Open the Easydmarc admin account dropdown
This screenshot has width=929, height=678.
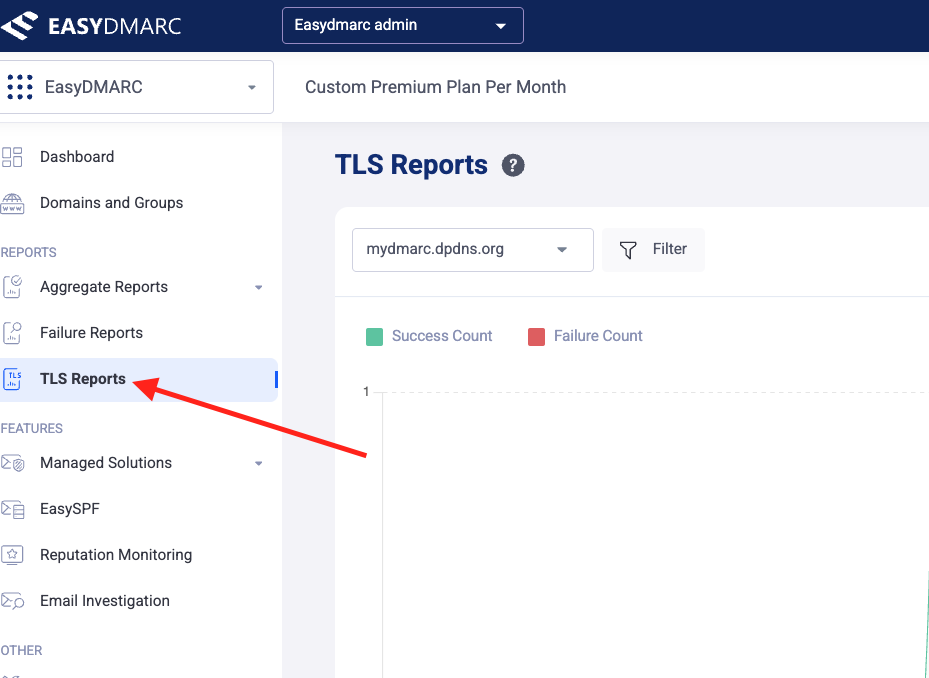point(403,25)
